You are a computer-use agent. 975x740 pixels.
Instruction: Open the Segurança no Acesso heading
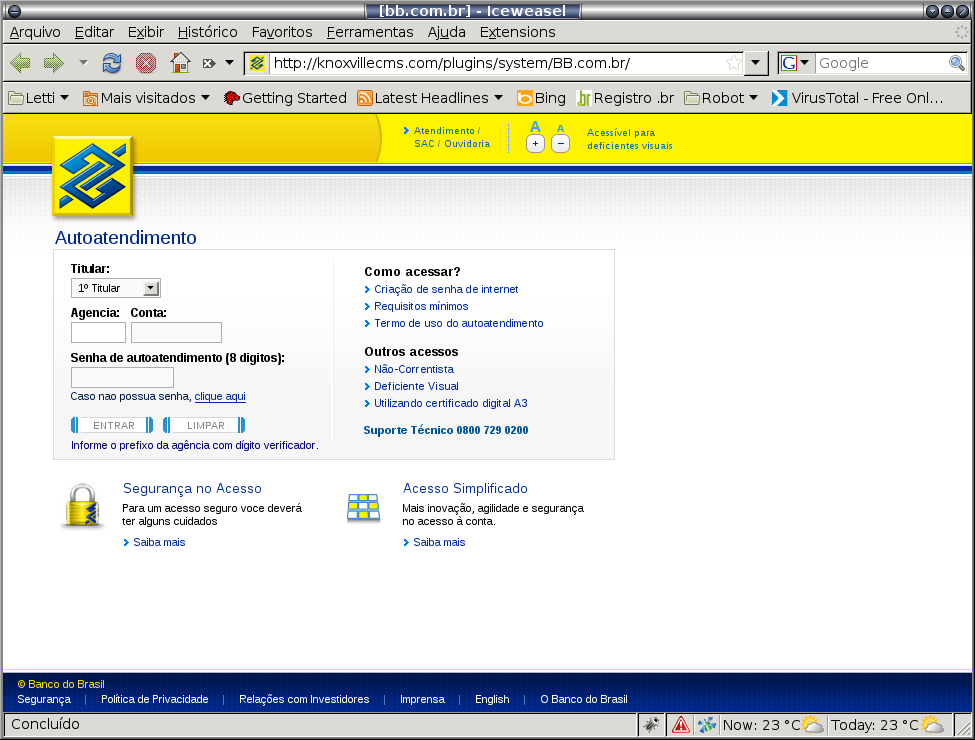(192, 489)
